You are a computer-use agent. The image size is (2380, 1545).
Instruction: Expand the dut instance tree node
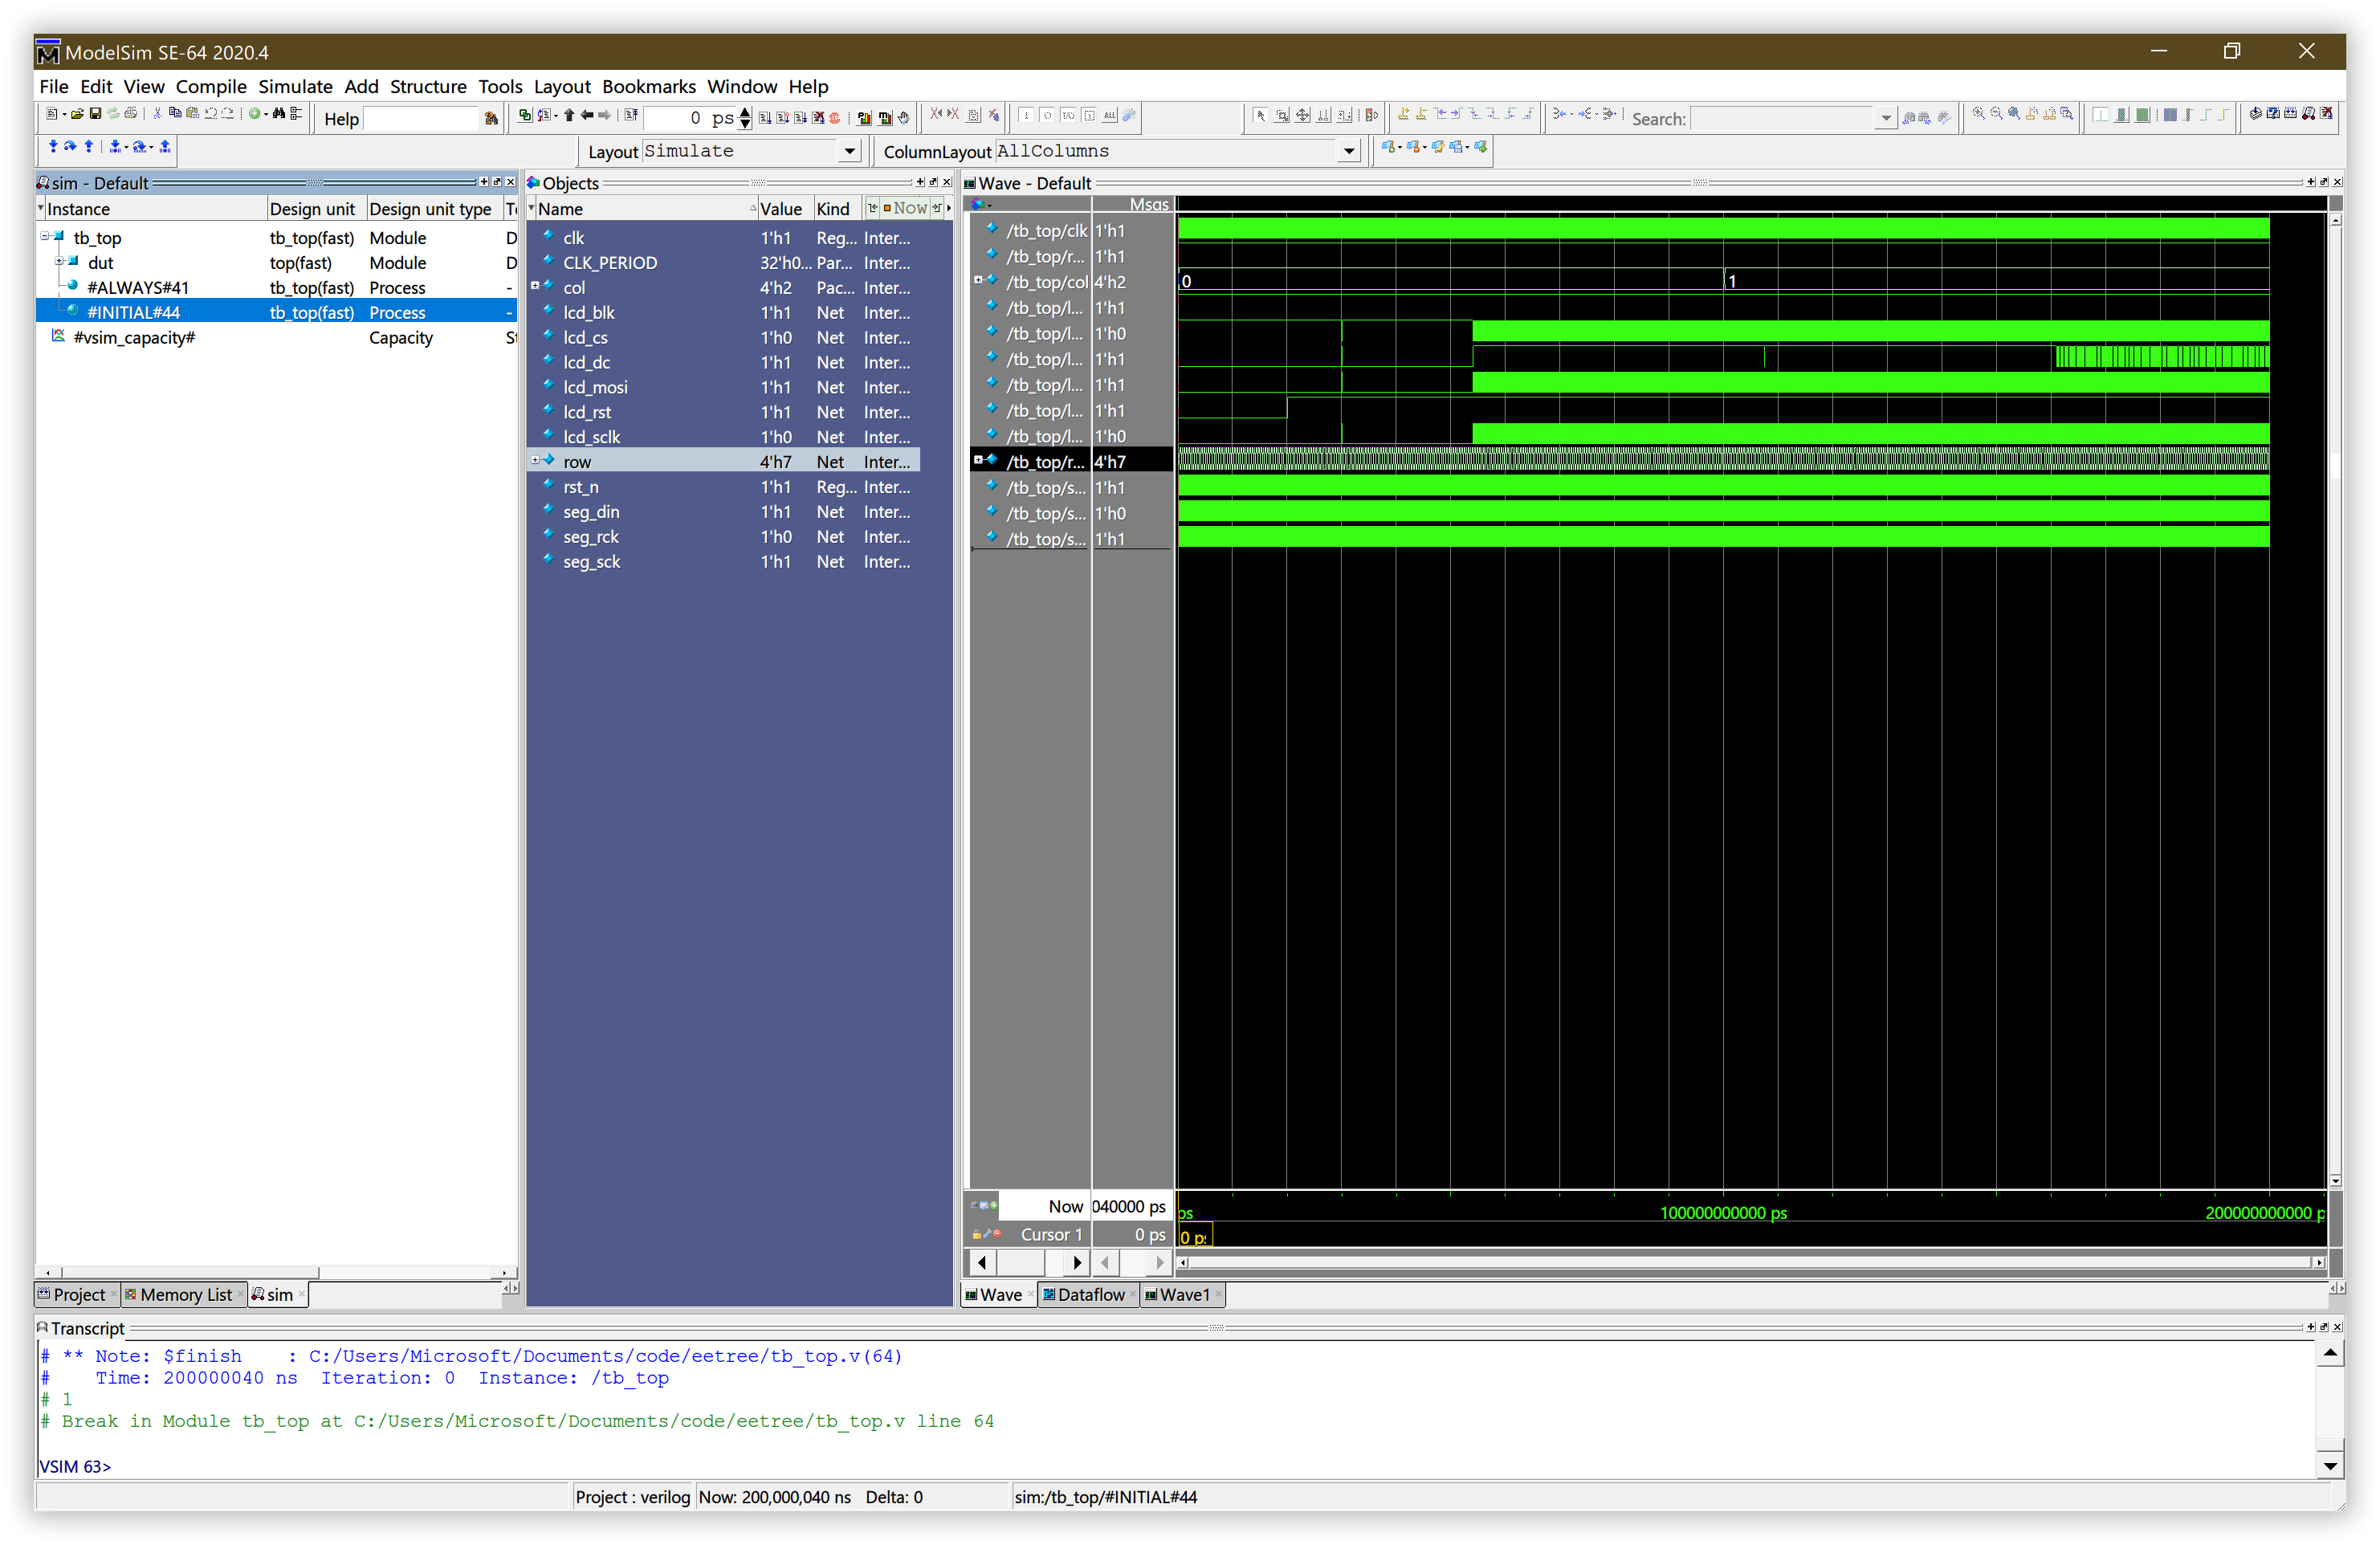click(59, 262)
